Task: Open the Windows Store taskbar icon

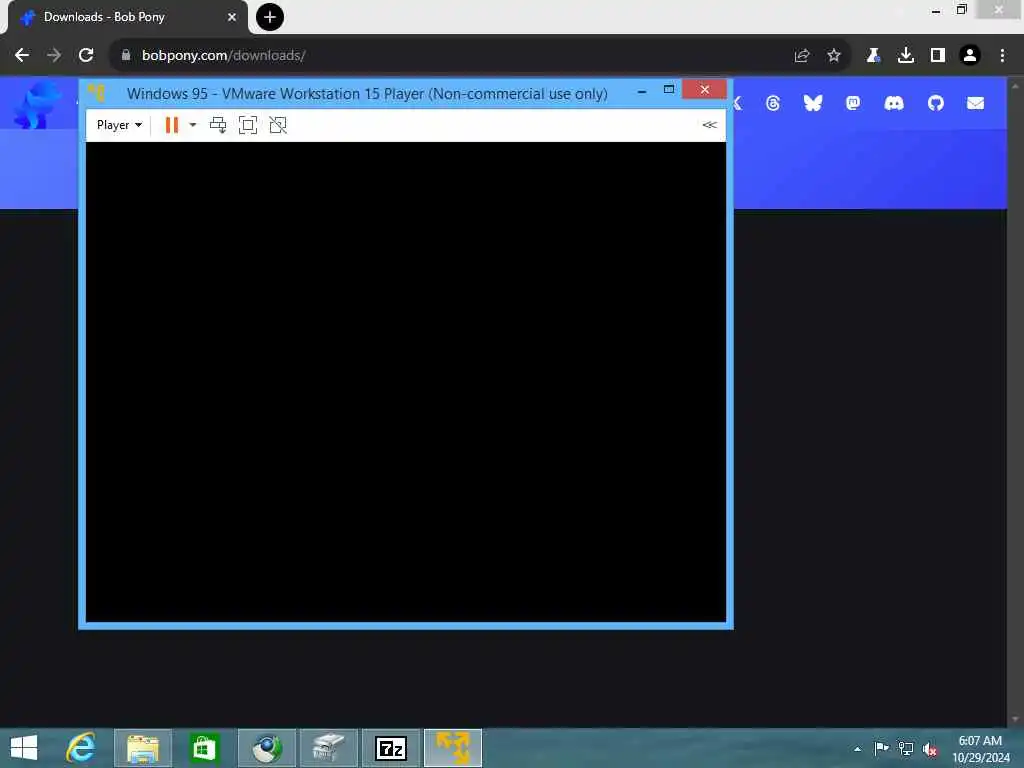Action: point(204,748)
